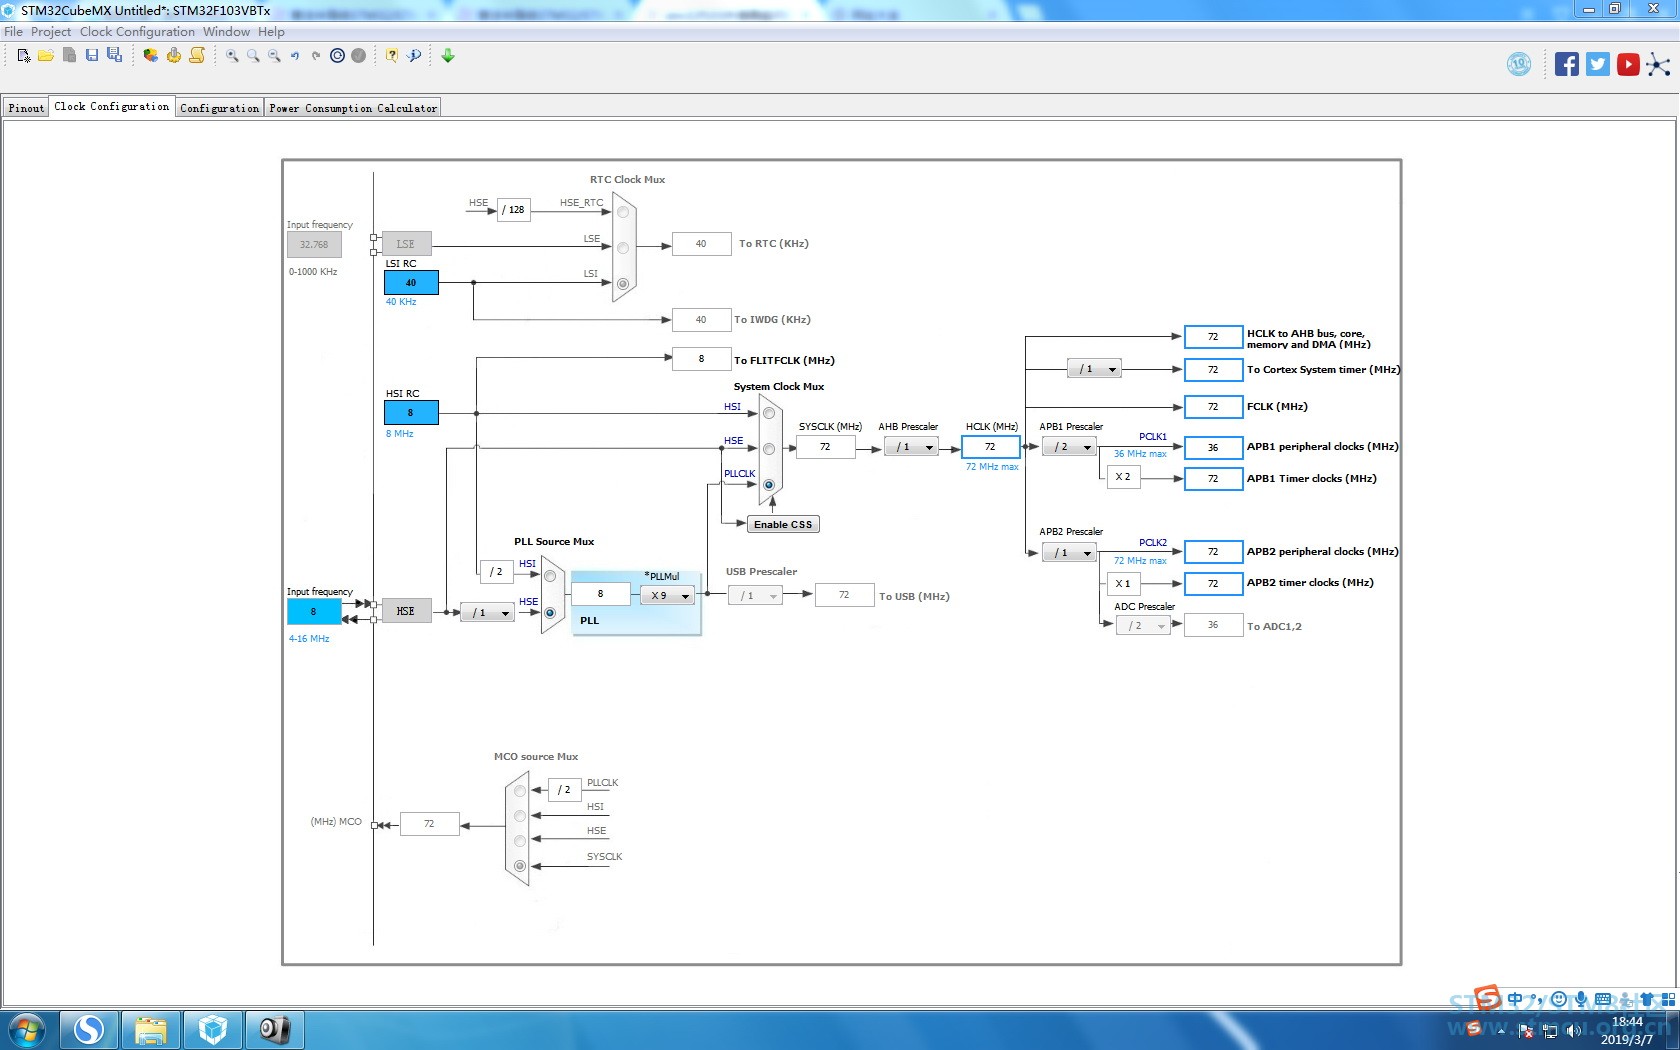Switch to the Configuration tab
This screenshot has width=1680, height=1050.
pos(220,108)
